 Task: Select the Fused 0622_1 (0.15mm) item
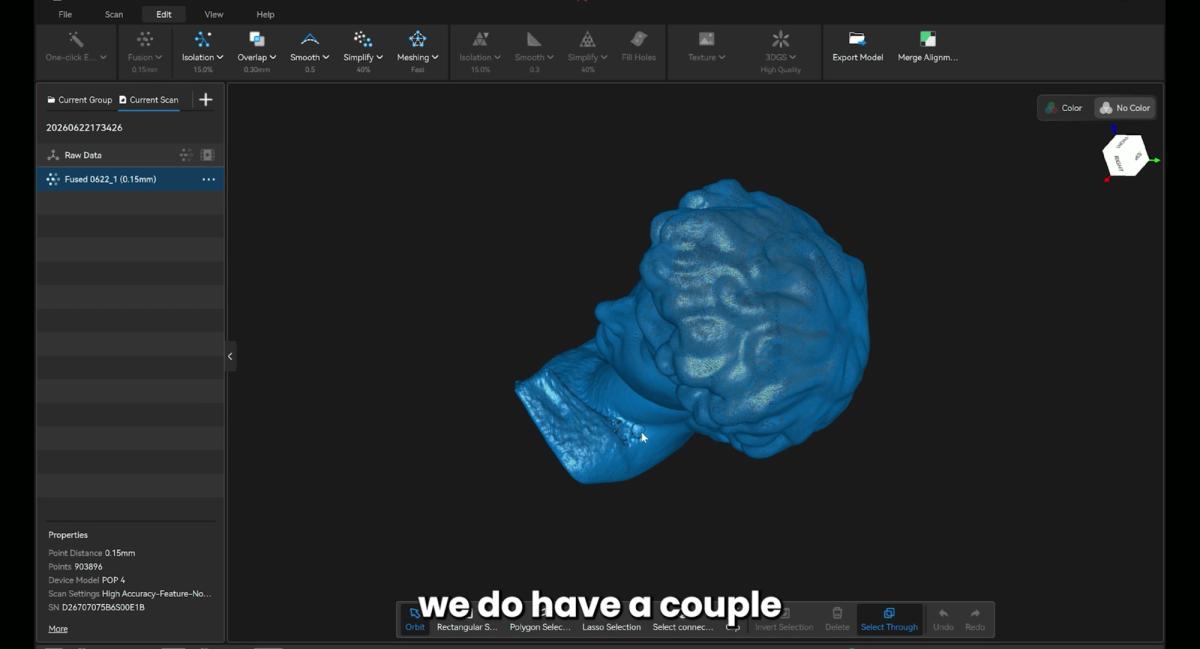pyautogui.click(x=130, y=179)
